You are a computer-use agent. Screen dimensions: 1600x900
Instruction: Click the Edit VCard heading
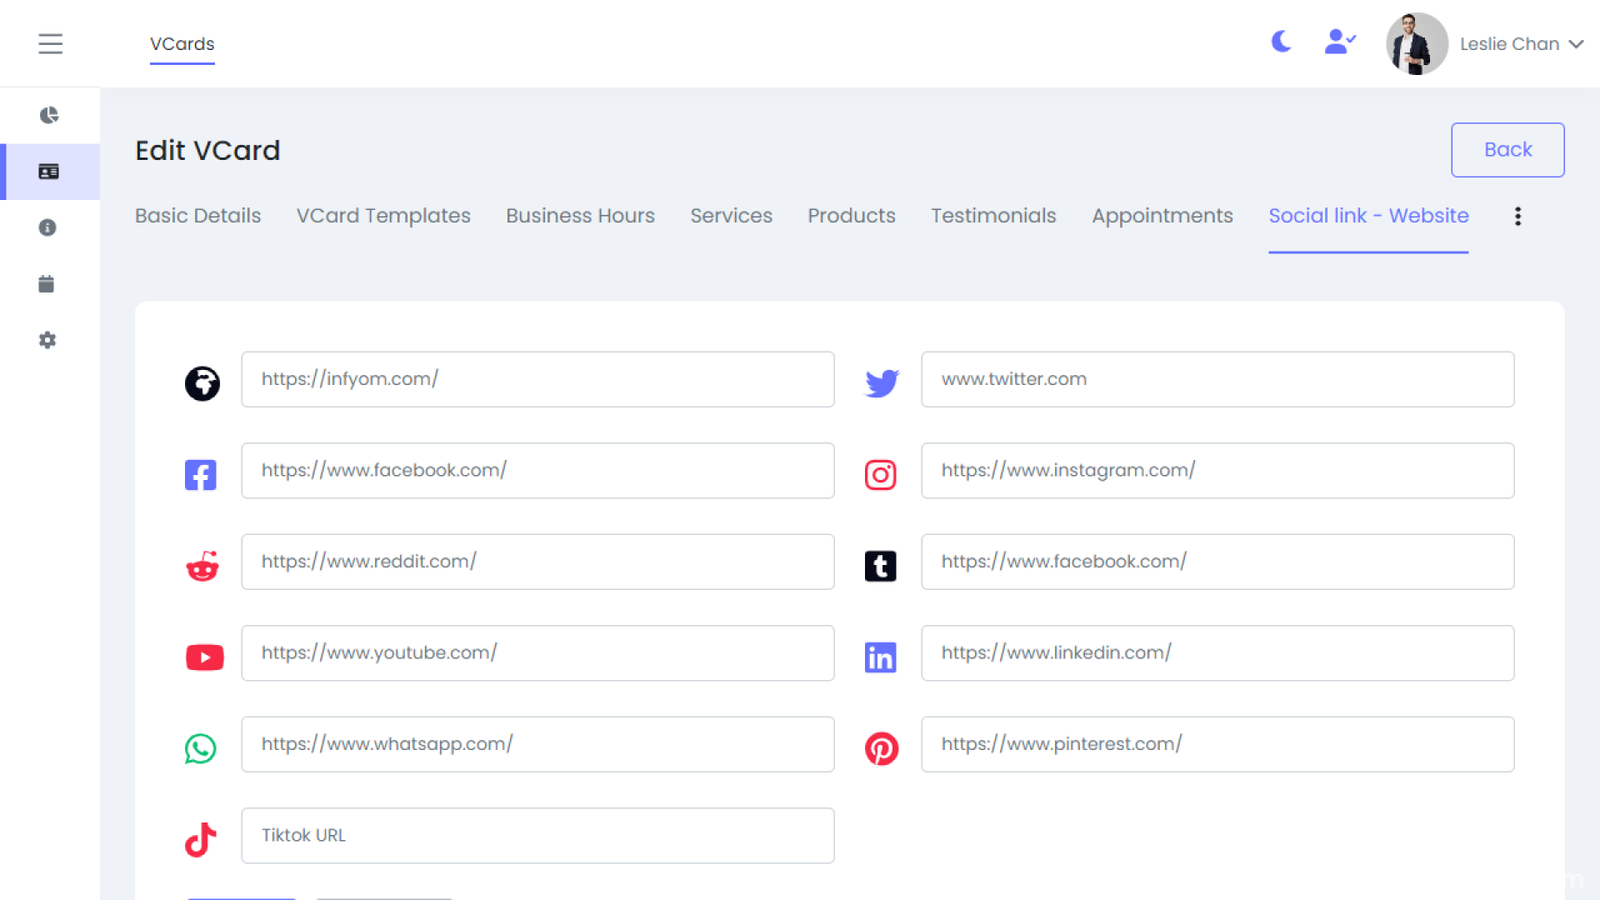(208, 150)
